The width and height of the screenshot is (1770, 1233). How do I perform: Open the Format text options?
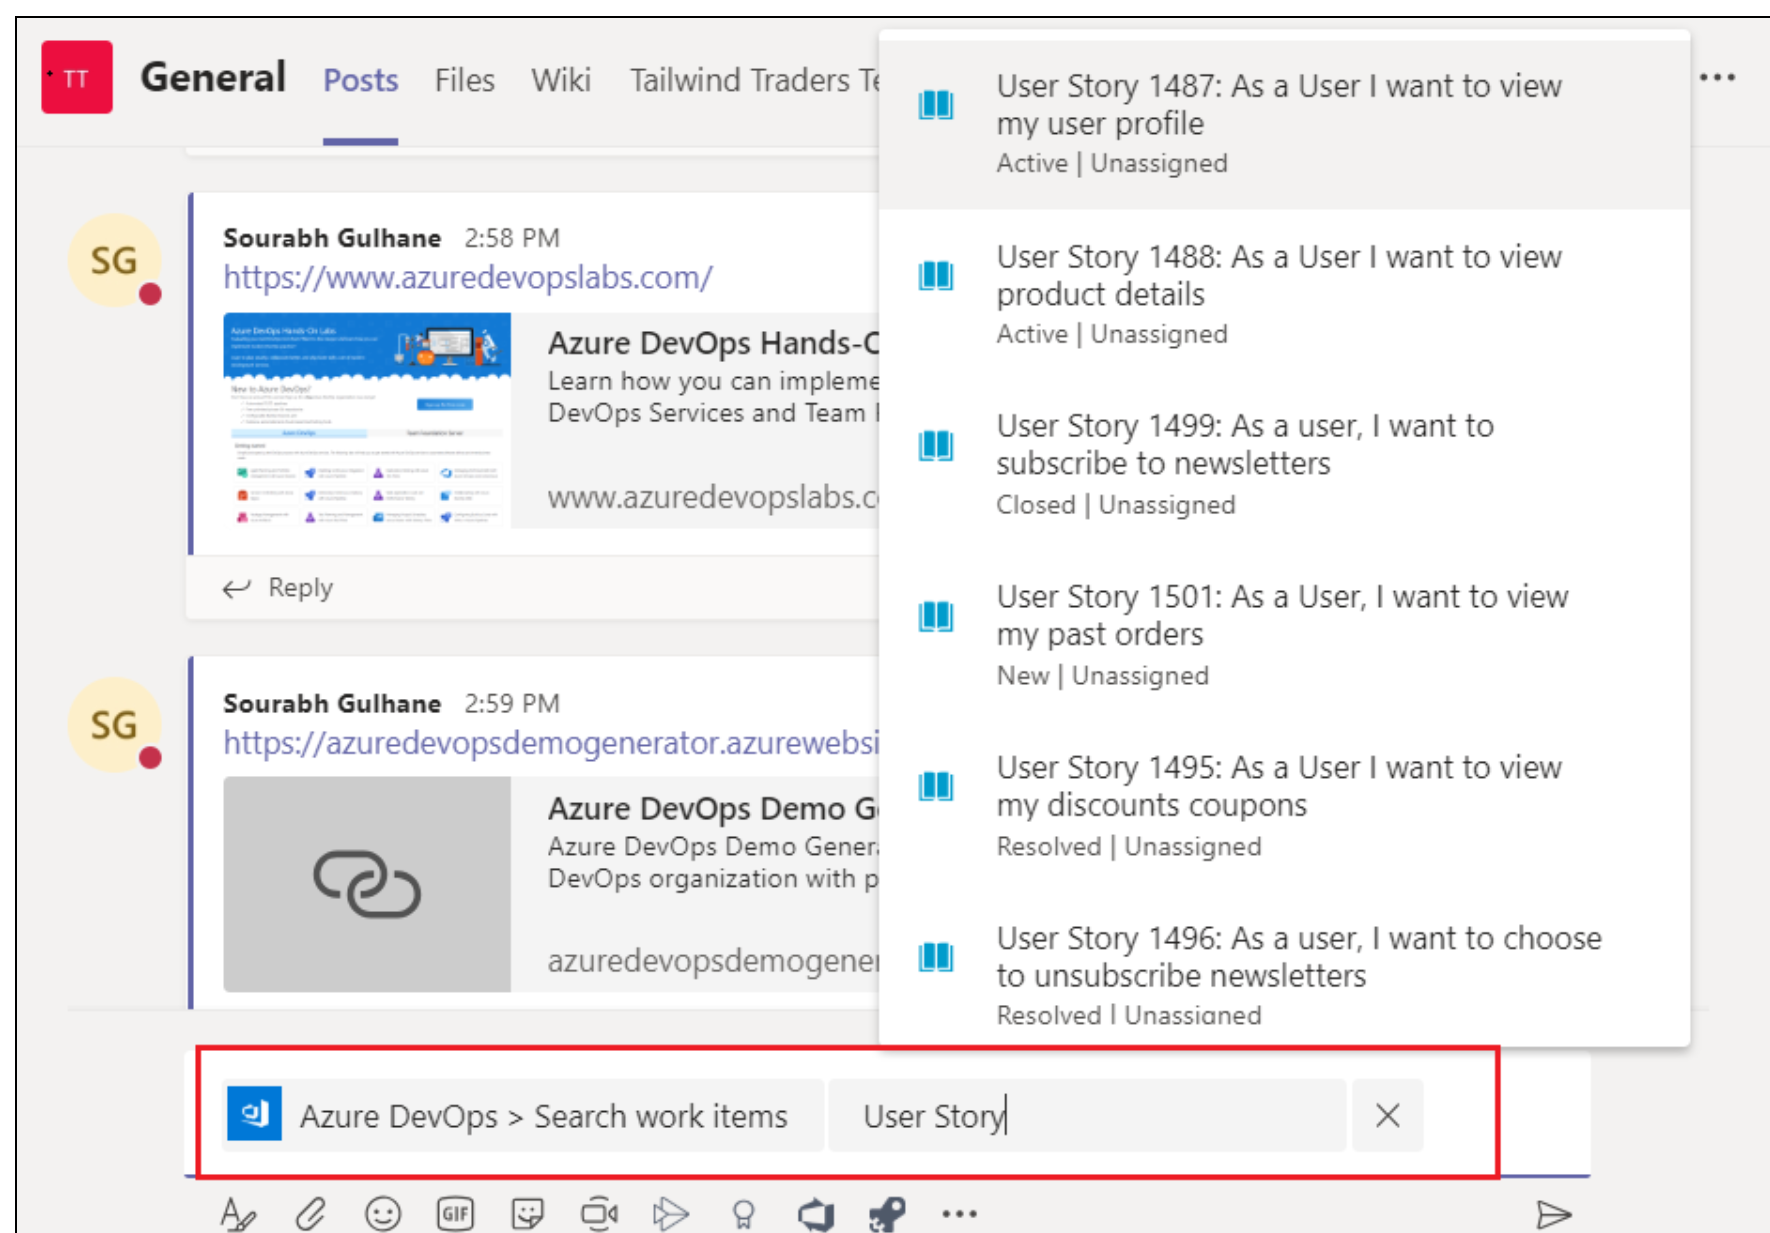238,1214
